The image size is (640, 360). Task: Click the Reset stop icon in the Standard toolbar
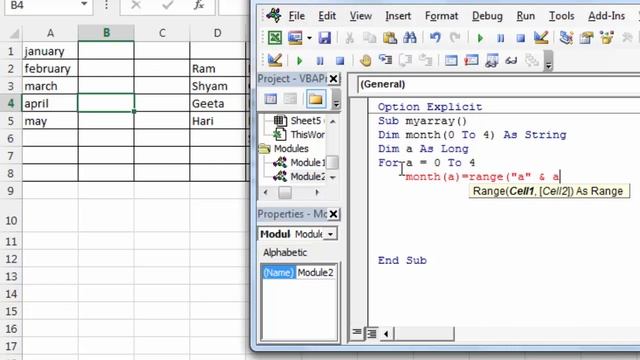click(x=520, y=38)
